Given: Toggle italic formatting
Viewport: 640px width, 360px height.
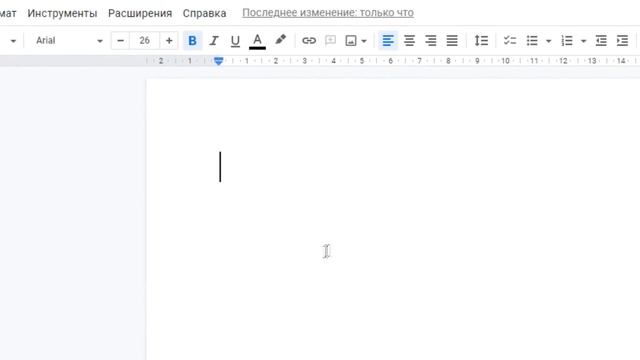Looking at the screenshot, I should pos(214,40).
